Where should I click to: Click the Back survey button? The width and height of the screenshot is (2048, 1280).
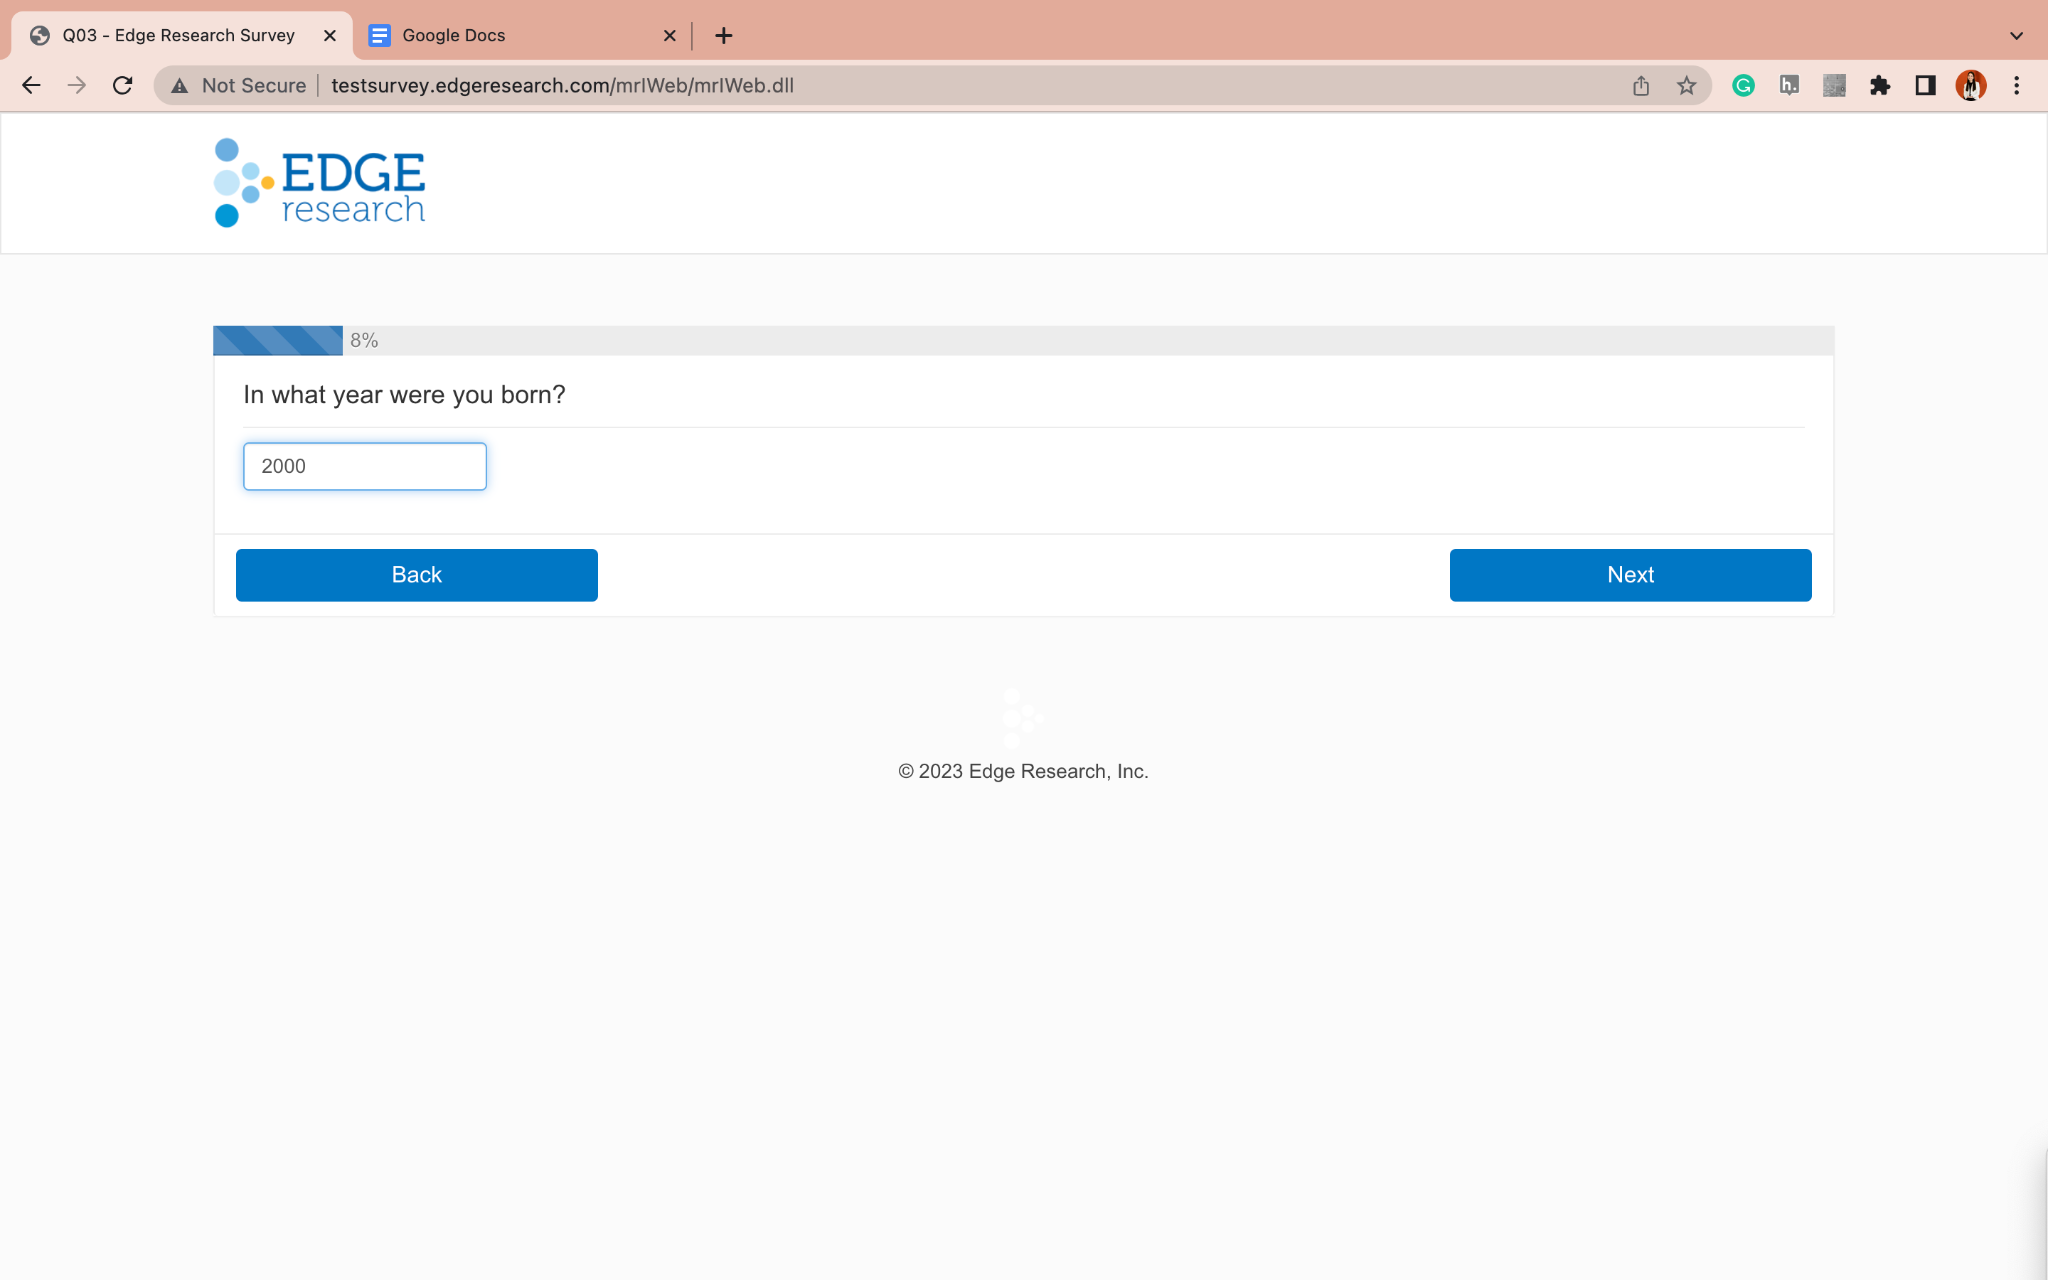tap(416, 575)
